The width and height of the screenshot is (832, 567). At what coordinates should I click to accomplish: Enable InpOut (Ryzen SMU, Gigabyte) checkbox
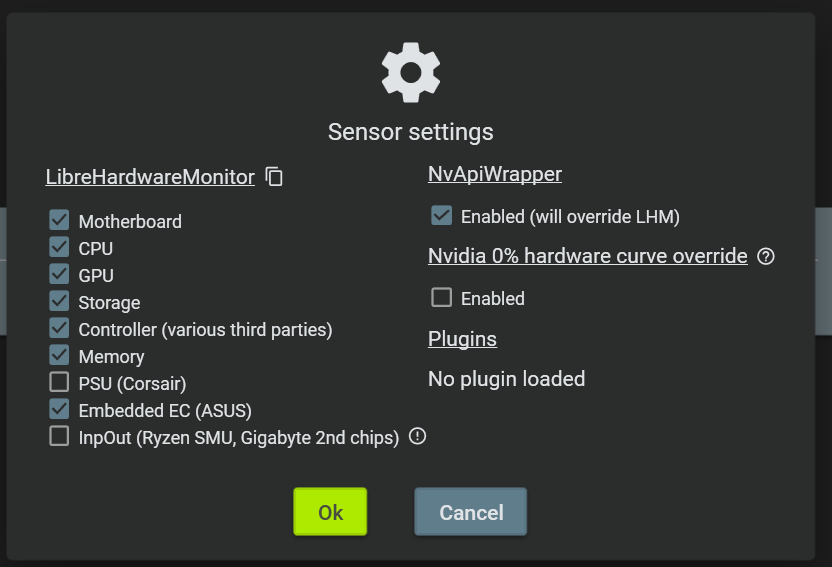coord(60,436)
